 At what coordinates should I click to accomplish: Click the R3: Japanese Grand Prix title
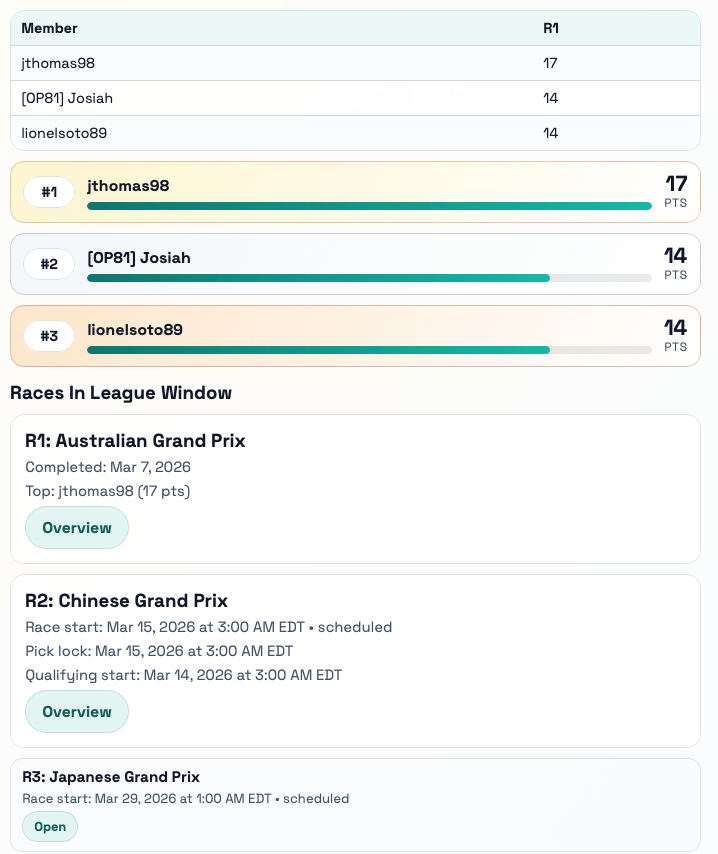pyautogui.click(x=111, y=777)
